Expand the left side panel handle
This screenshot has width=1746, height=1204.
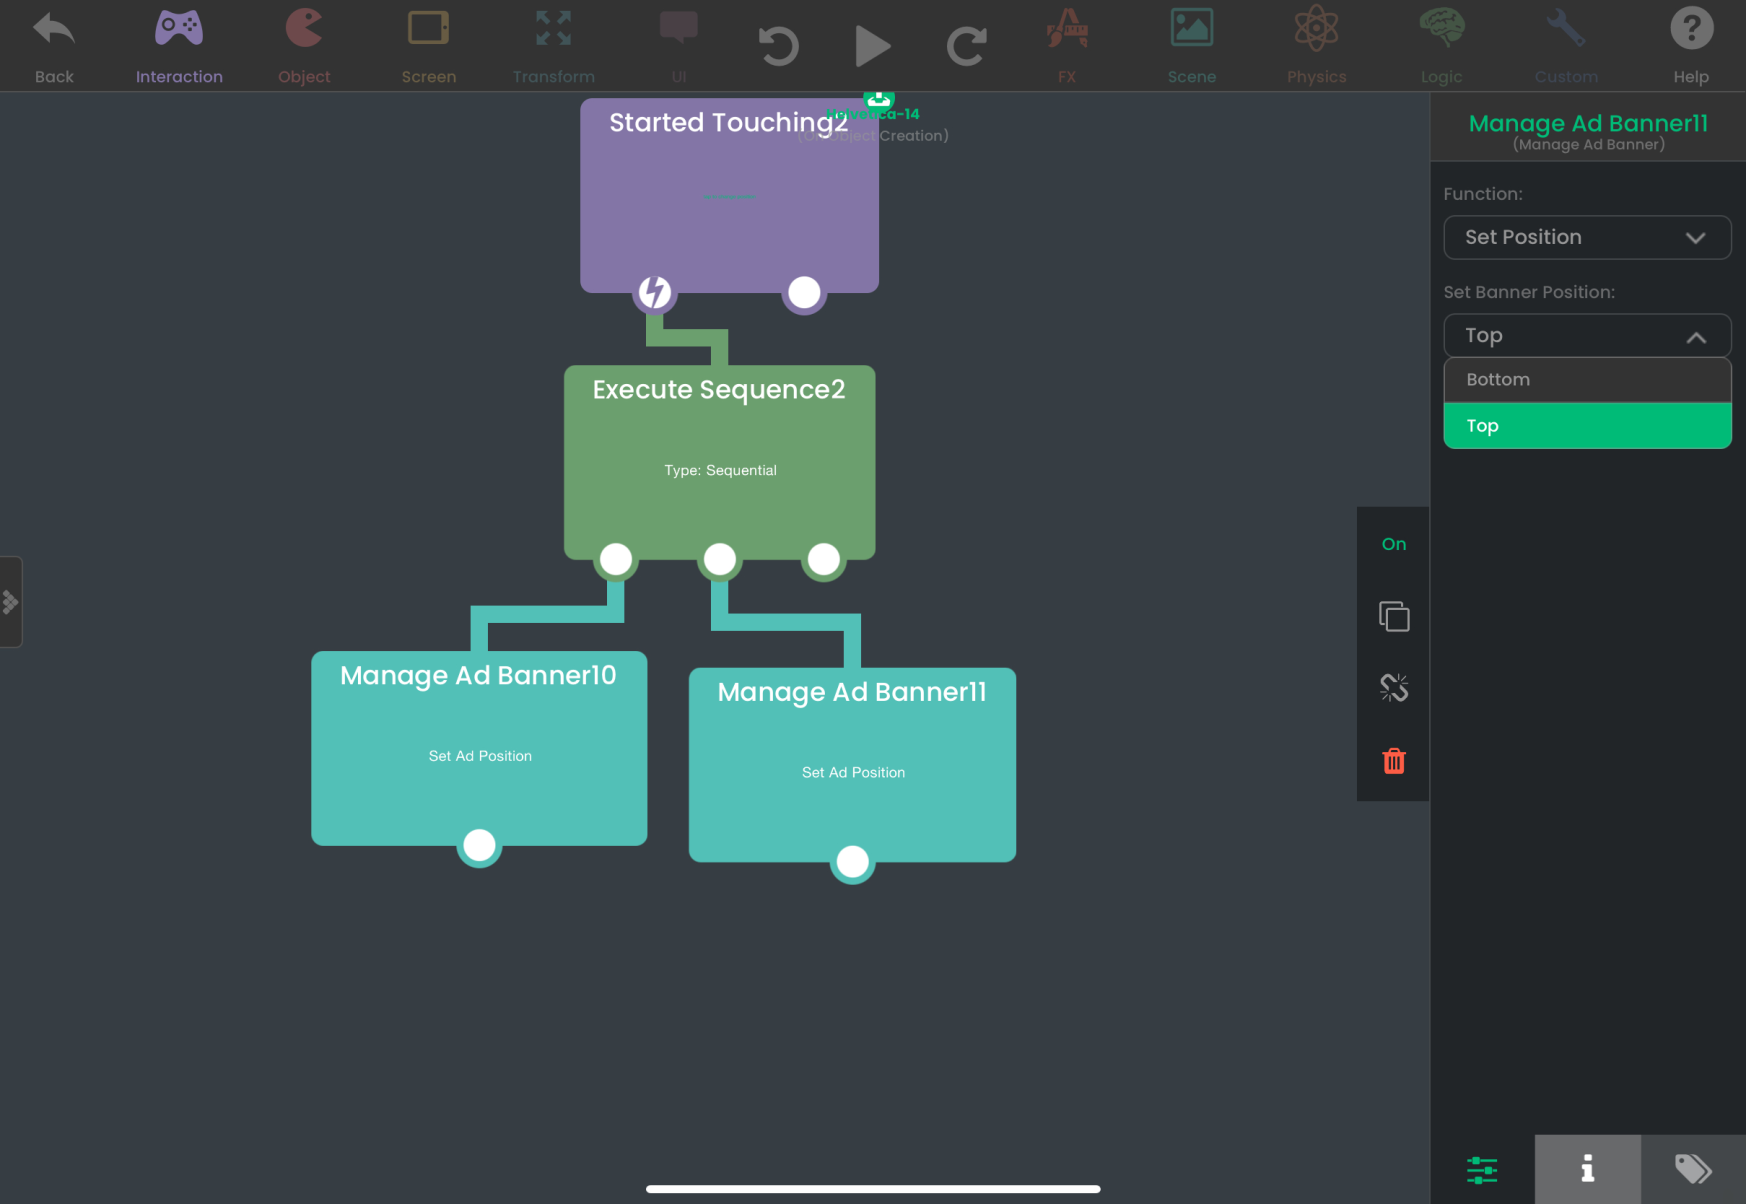(x=10, y=602)
